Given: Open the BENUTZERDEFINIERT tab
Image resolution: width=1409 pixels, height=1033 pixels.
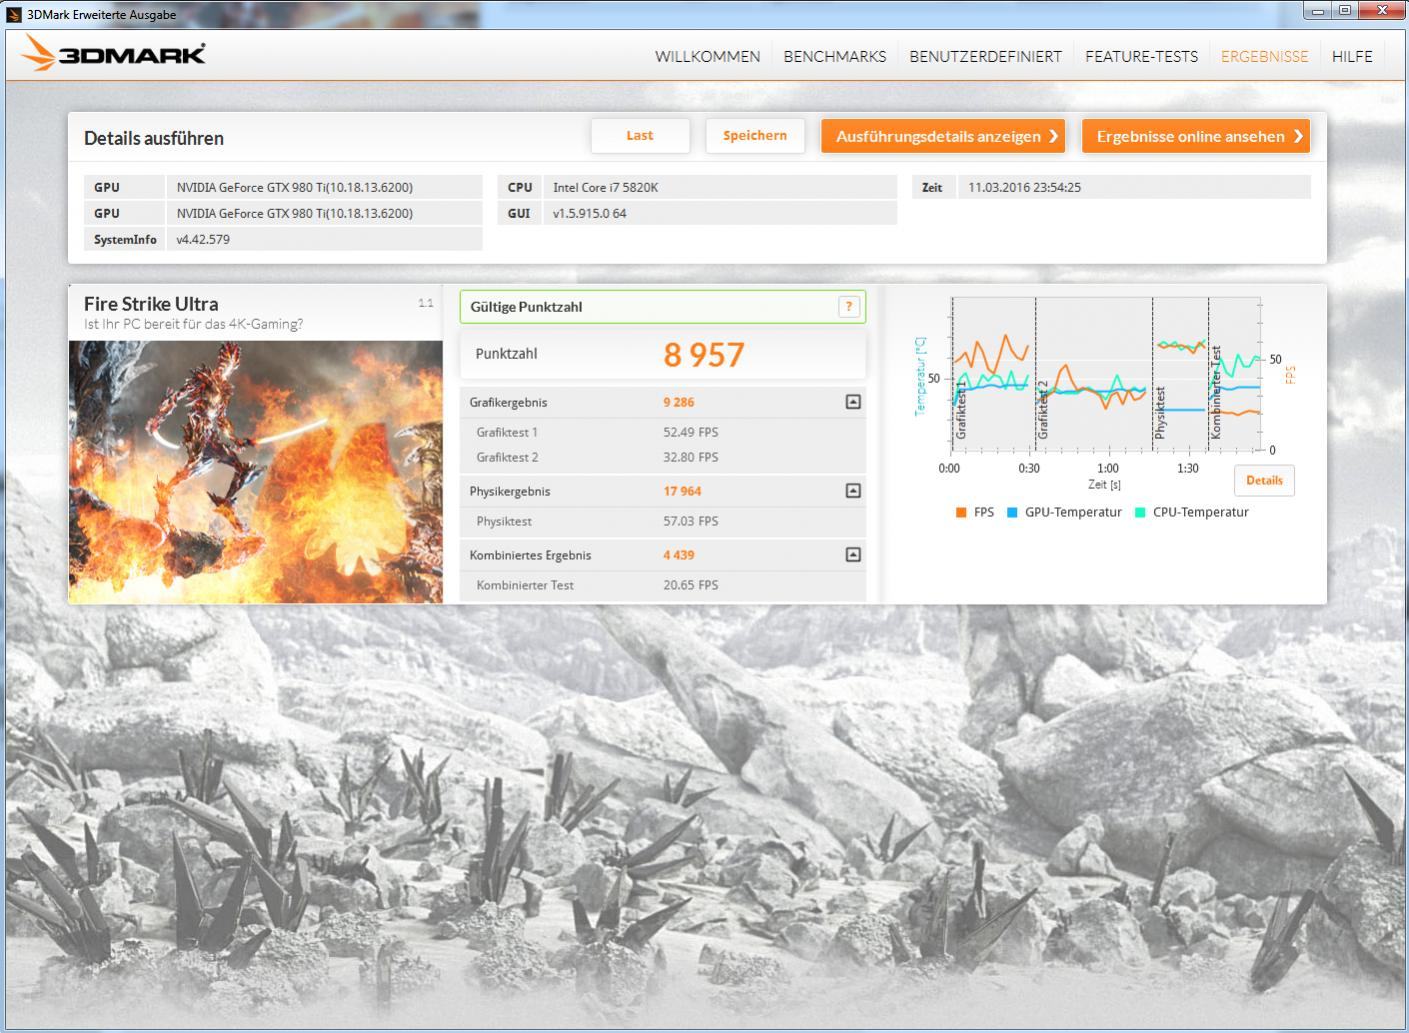Looking at the screenshot, I should [985, 56].
